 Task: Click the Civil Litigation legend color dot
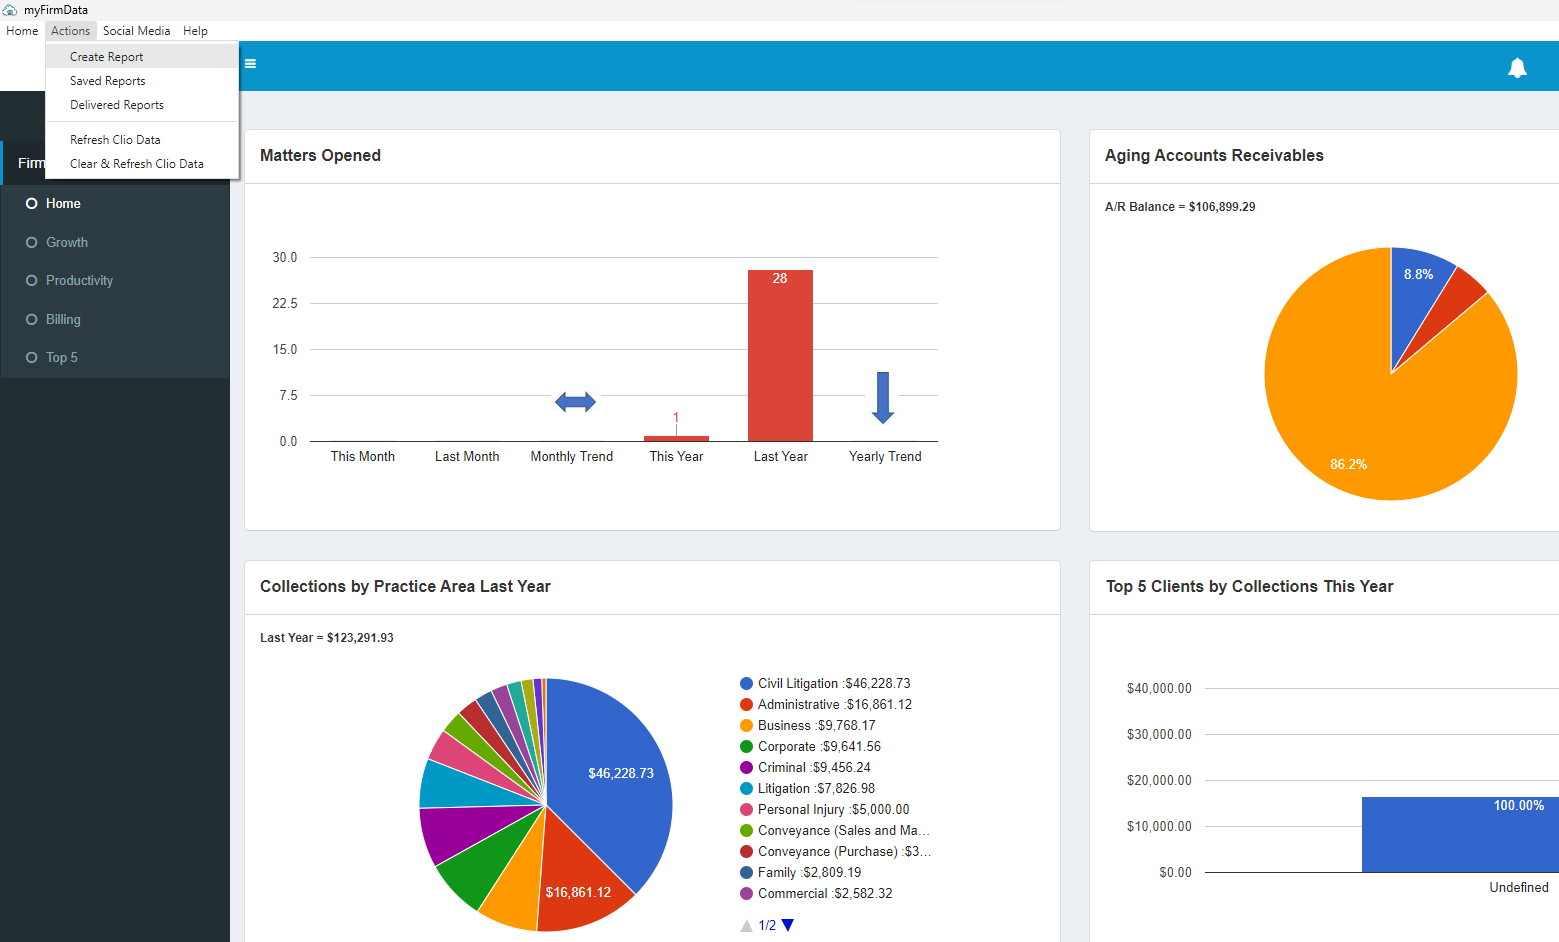point(746,684)
